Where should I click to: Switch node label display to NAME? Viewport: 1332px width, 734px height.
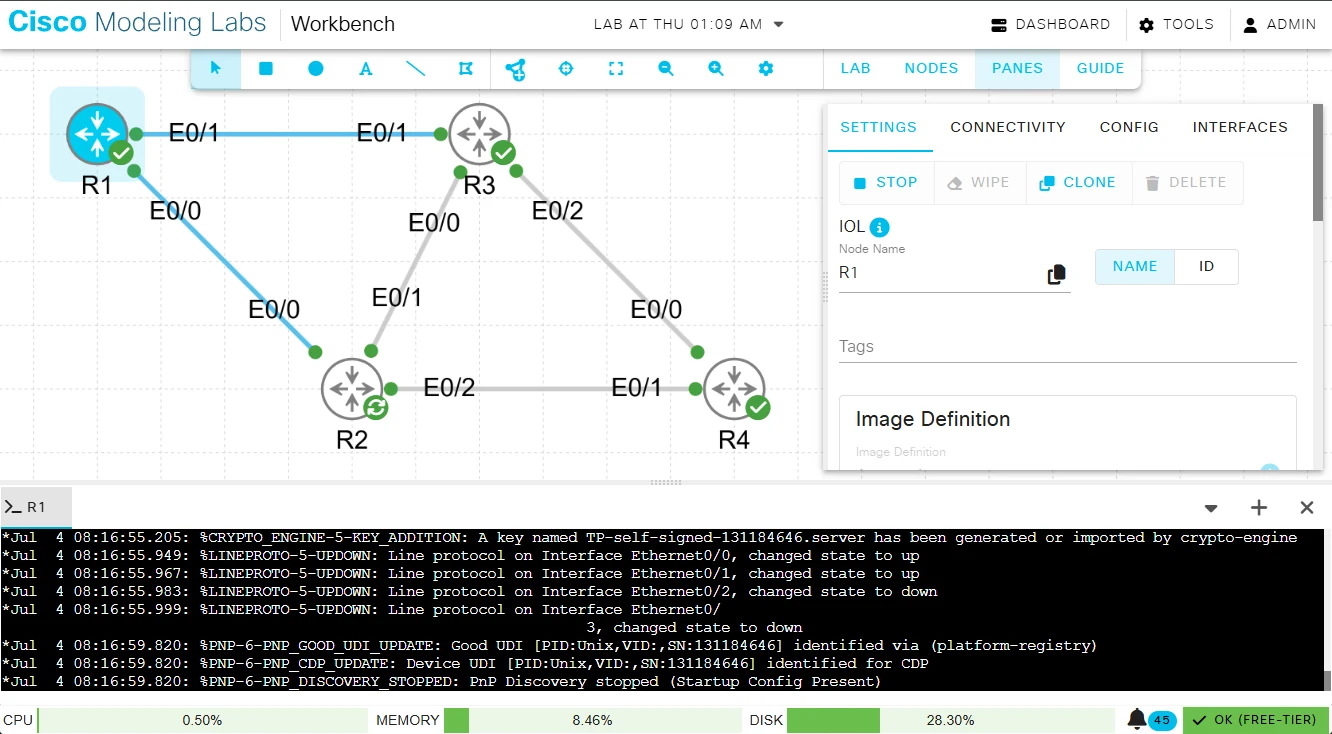1135,267
